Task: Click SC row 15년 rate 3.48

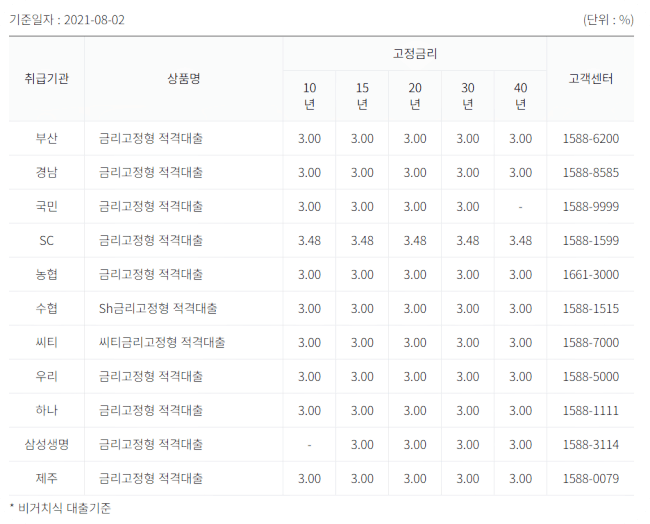Action: (362, 240)
